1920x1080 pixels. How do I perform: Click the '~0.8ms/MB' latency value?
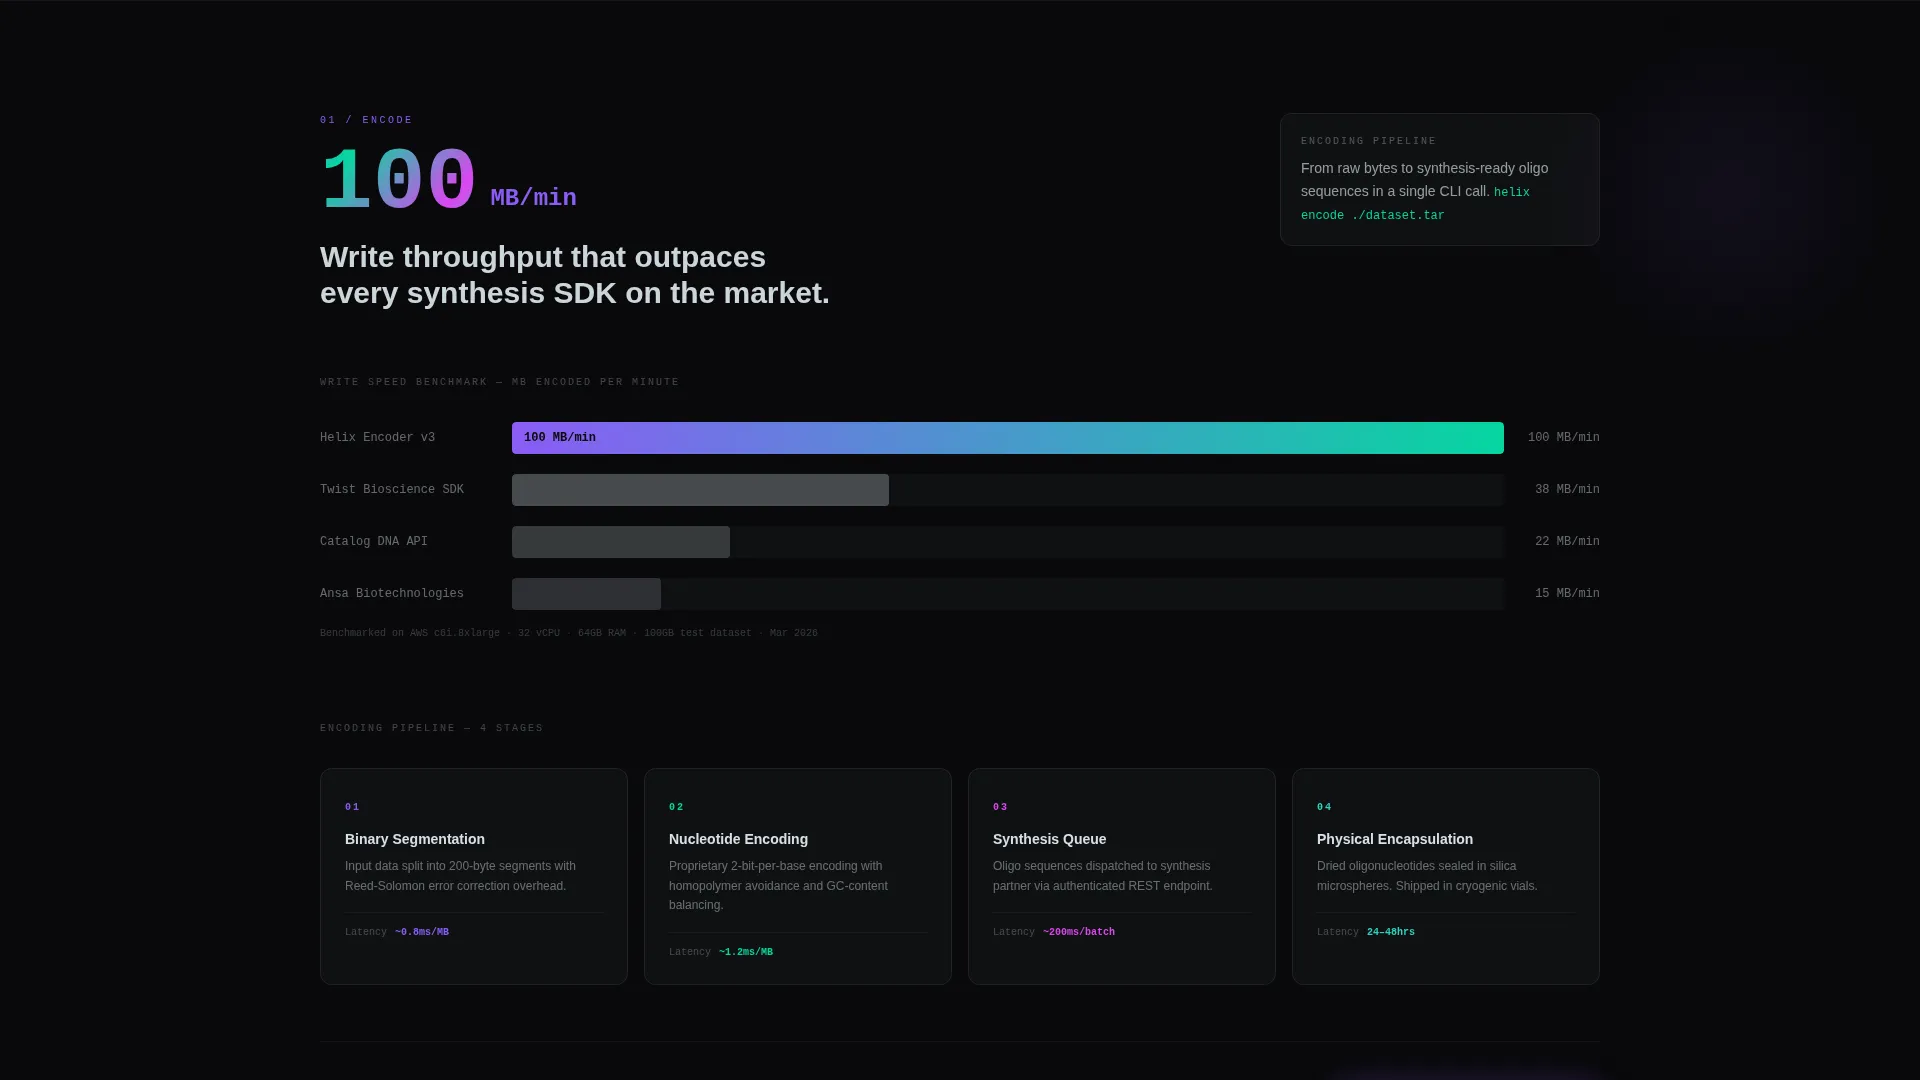[422, 932]
